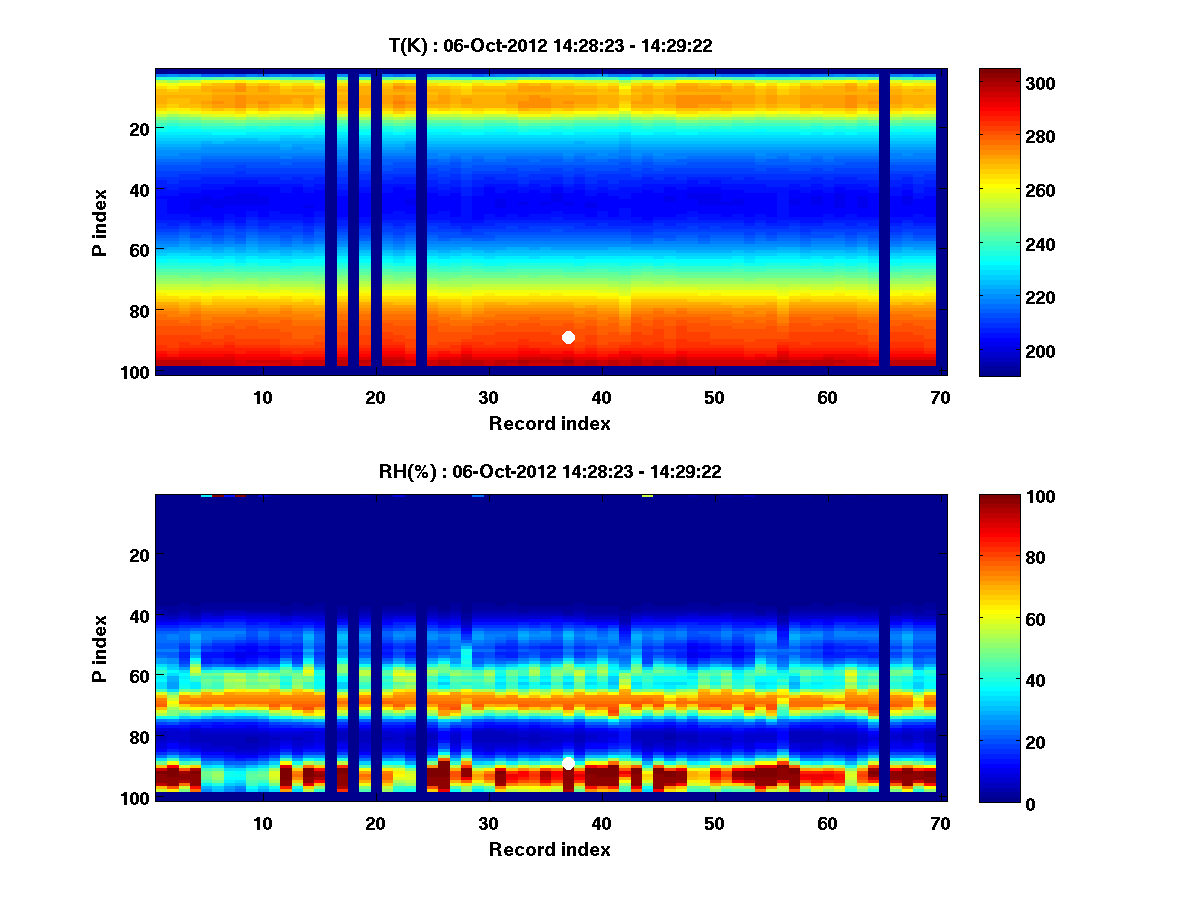
Task: Click the missing-data stripe near record 65 in temperature plot
Action: click(x=884, y=220)
